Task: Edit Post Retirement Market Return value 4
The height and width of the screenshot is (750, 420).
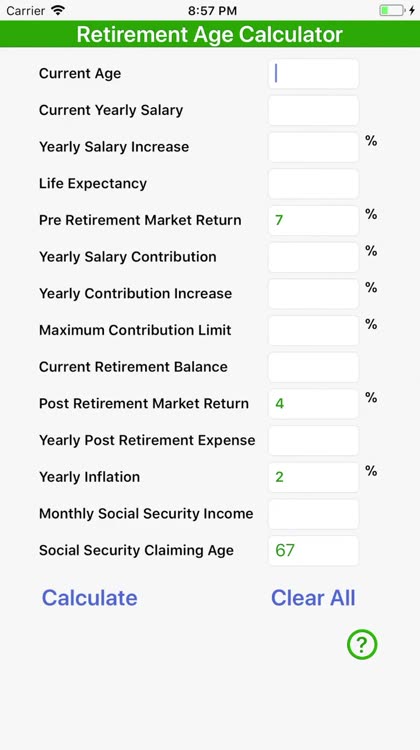Action: click(x=313, y=404)
